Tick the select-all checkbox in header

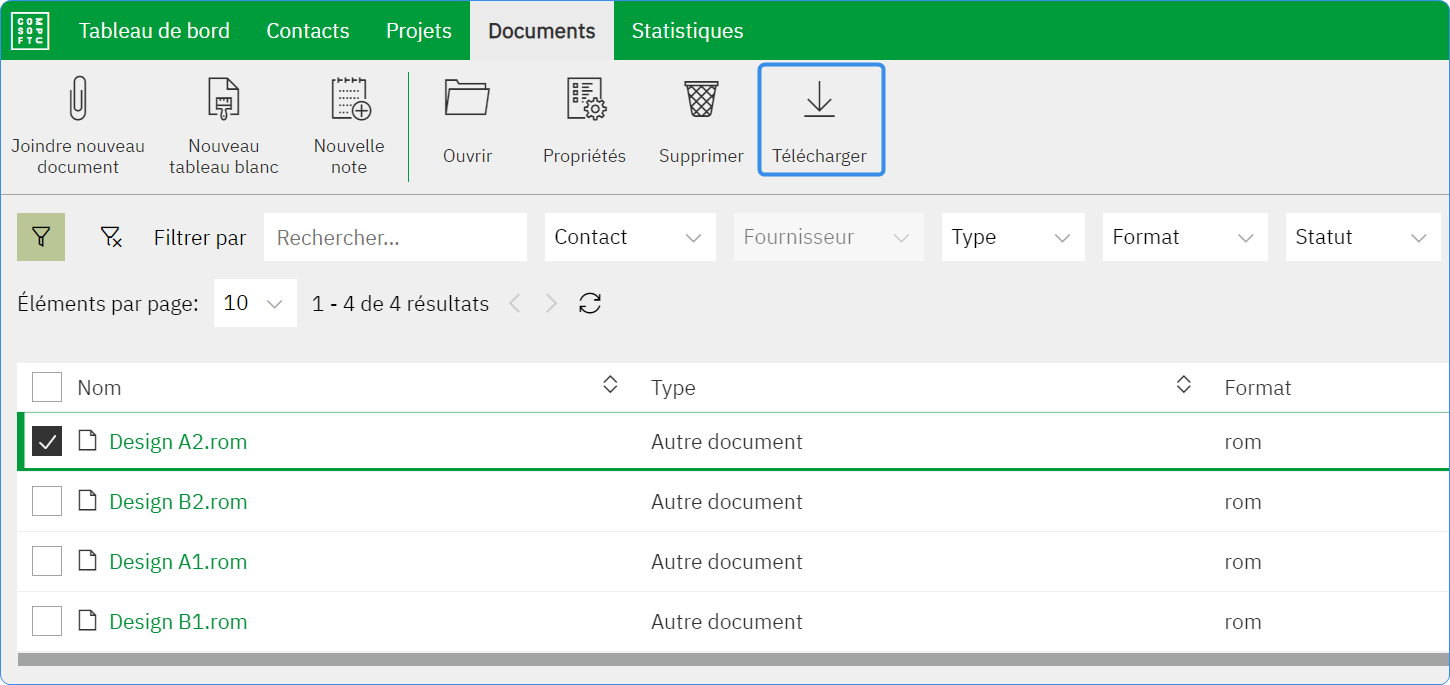(47, 387)
